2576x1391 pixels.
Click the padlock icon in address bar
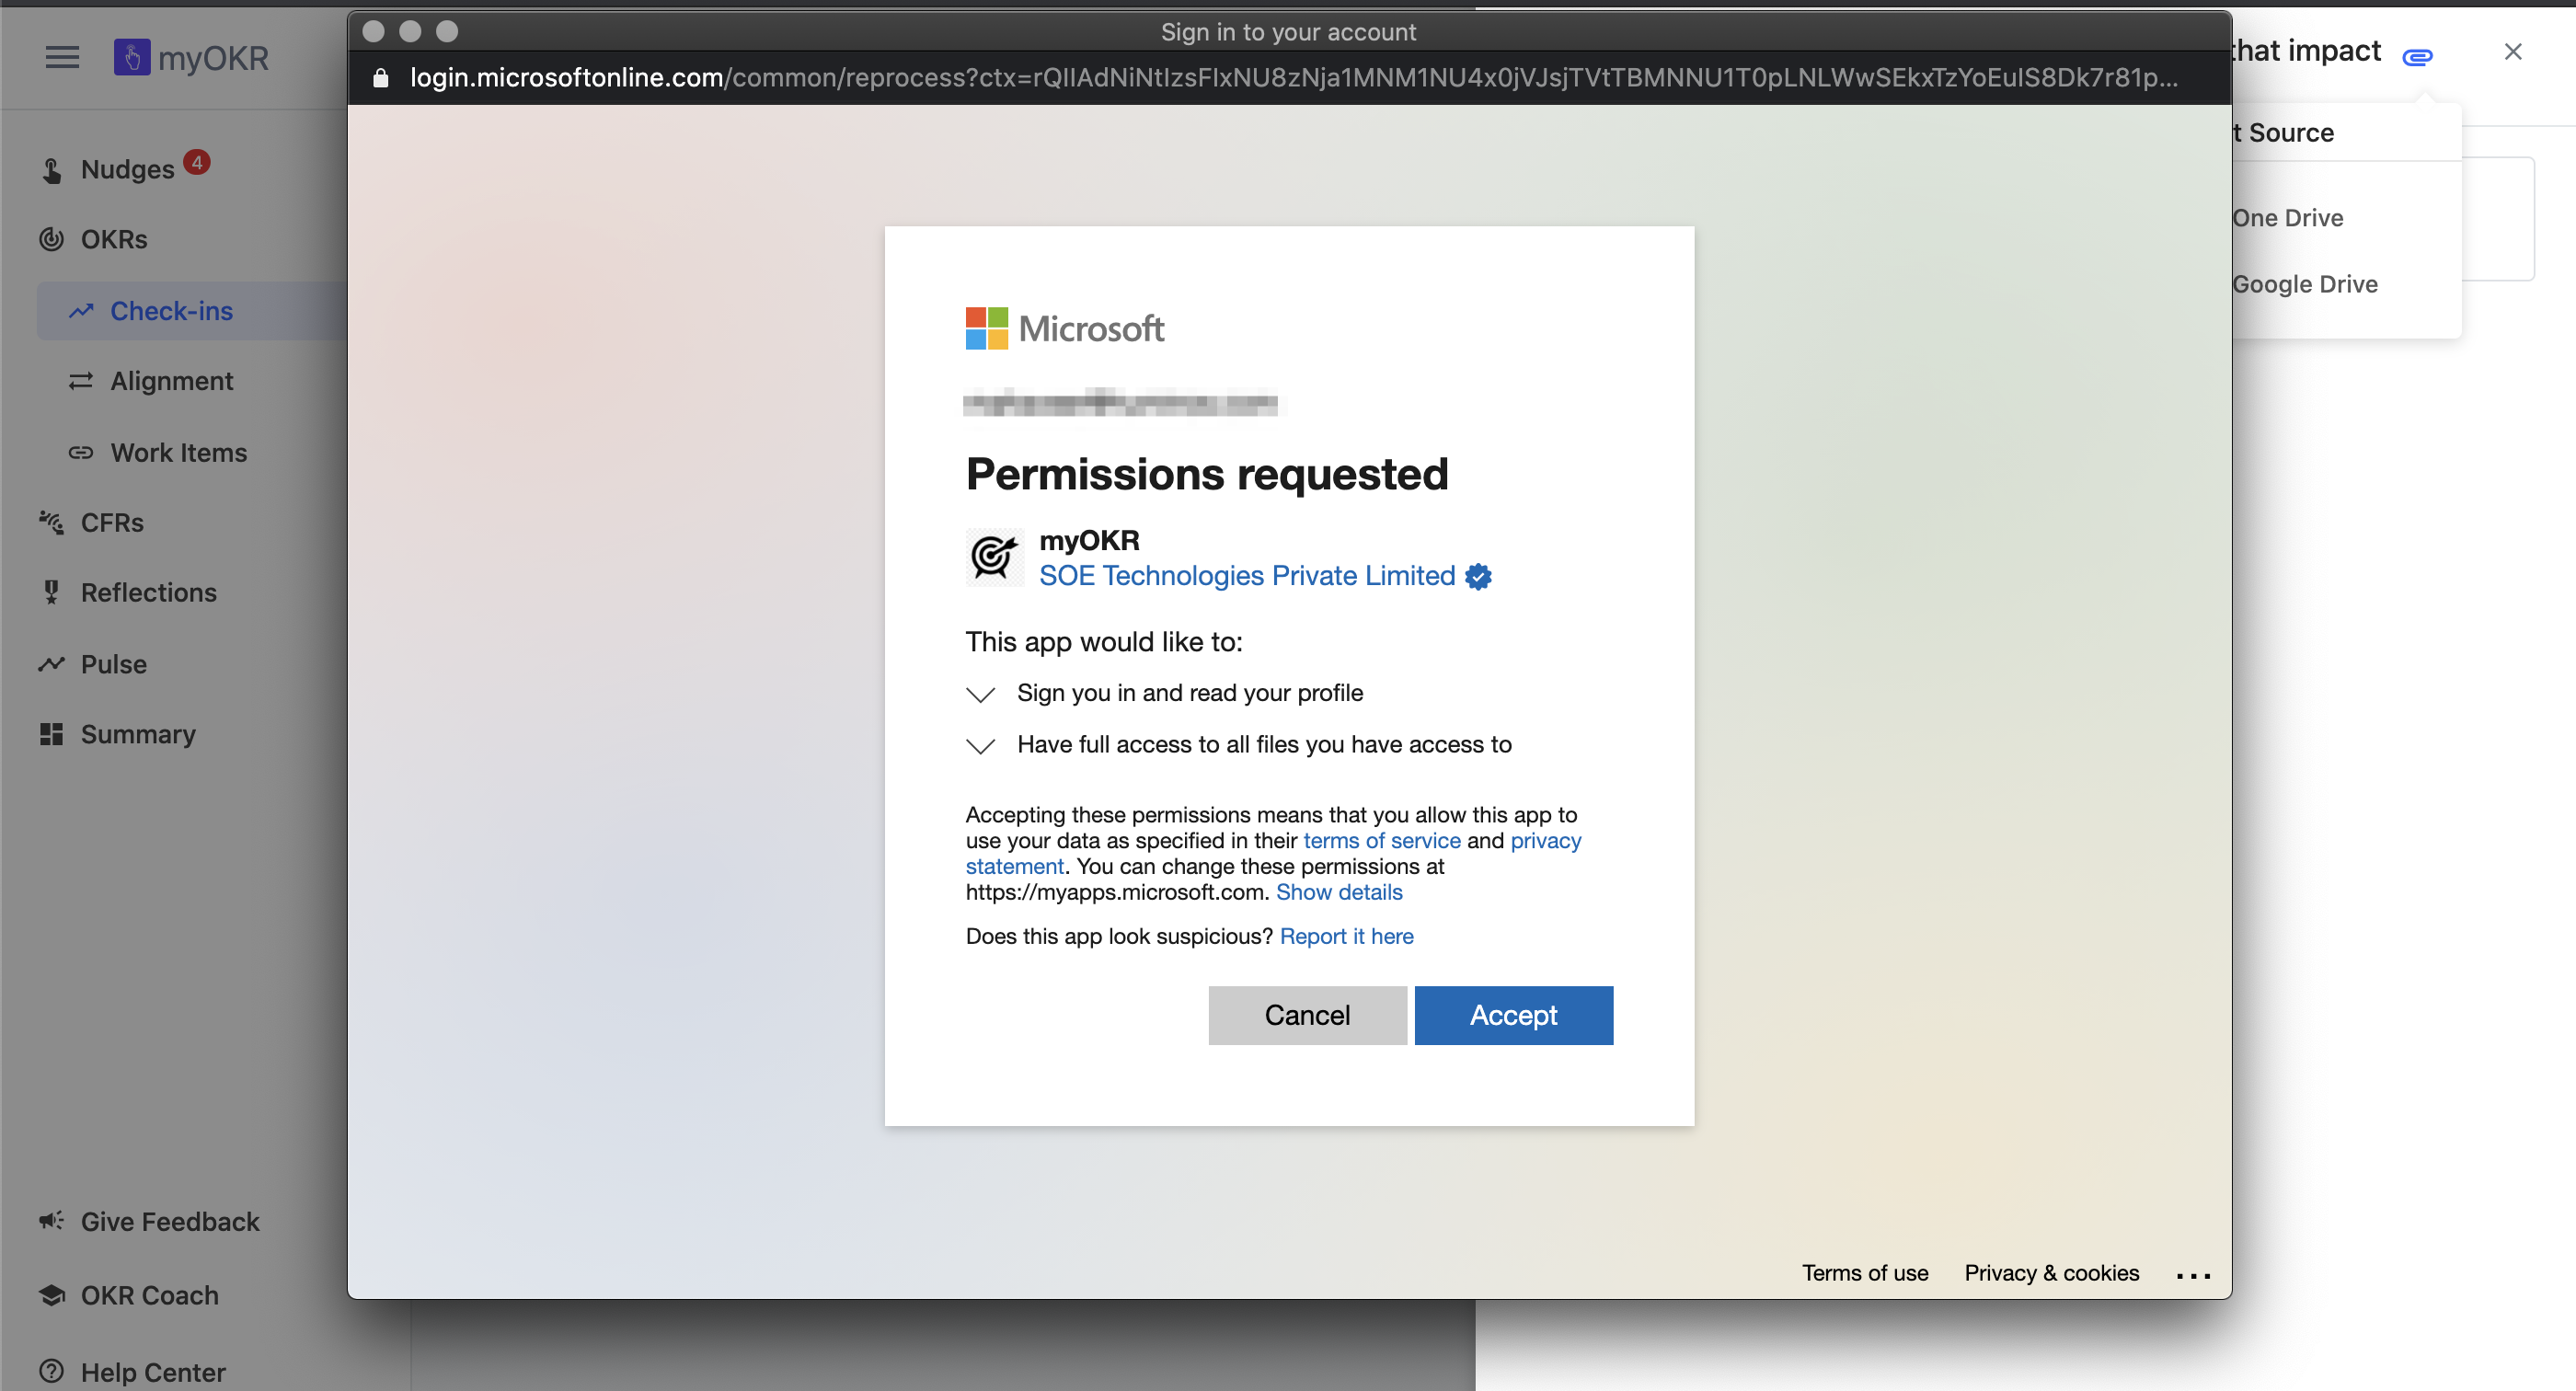coord(380,77)
